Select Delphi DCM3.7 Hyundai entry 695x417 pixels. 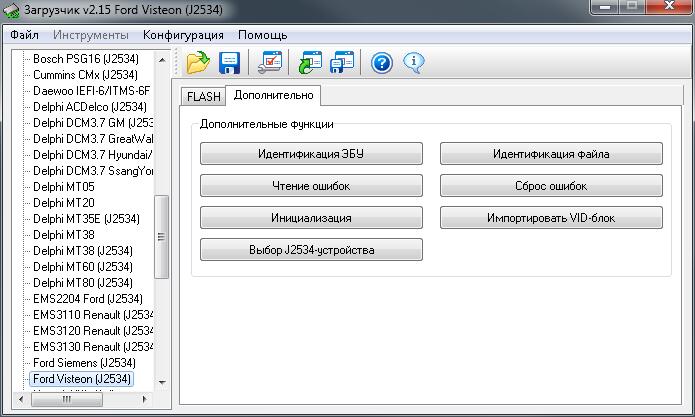pyautogui.click(x=93, y=154)
